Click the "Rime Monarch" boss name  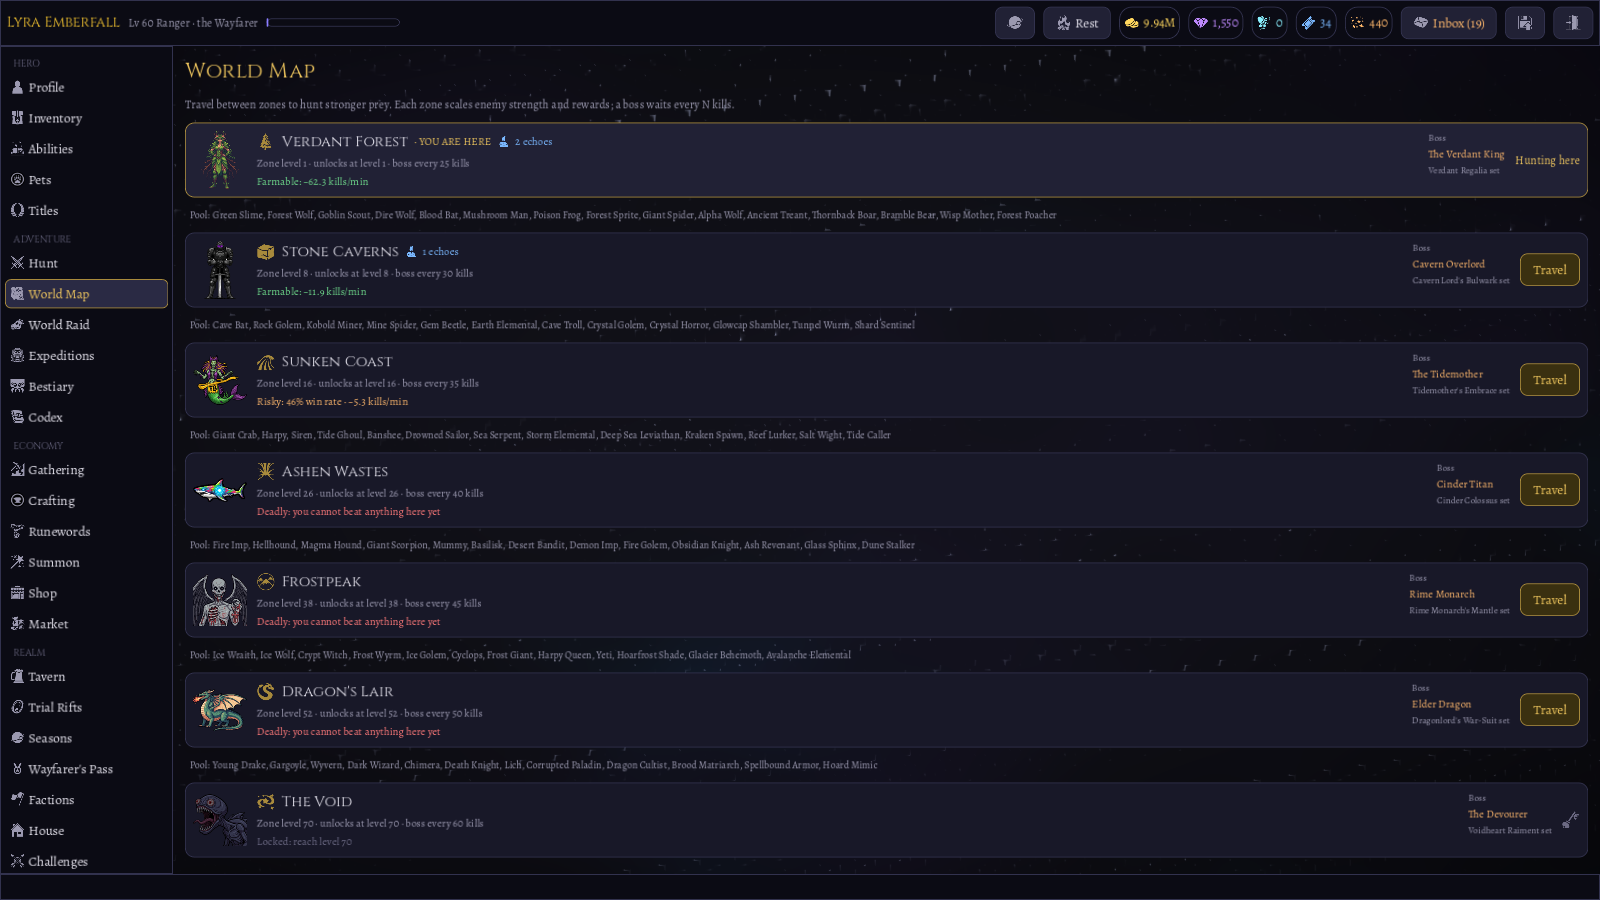1442,594
